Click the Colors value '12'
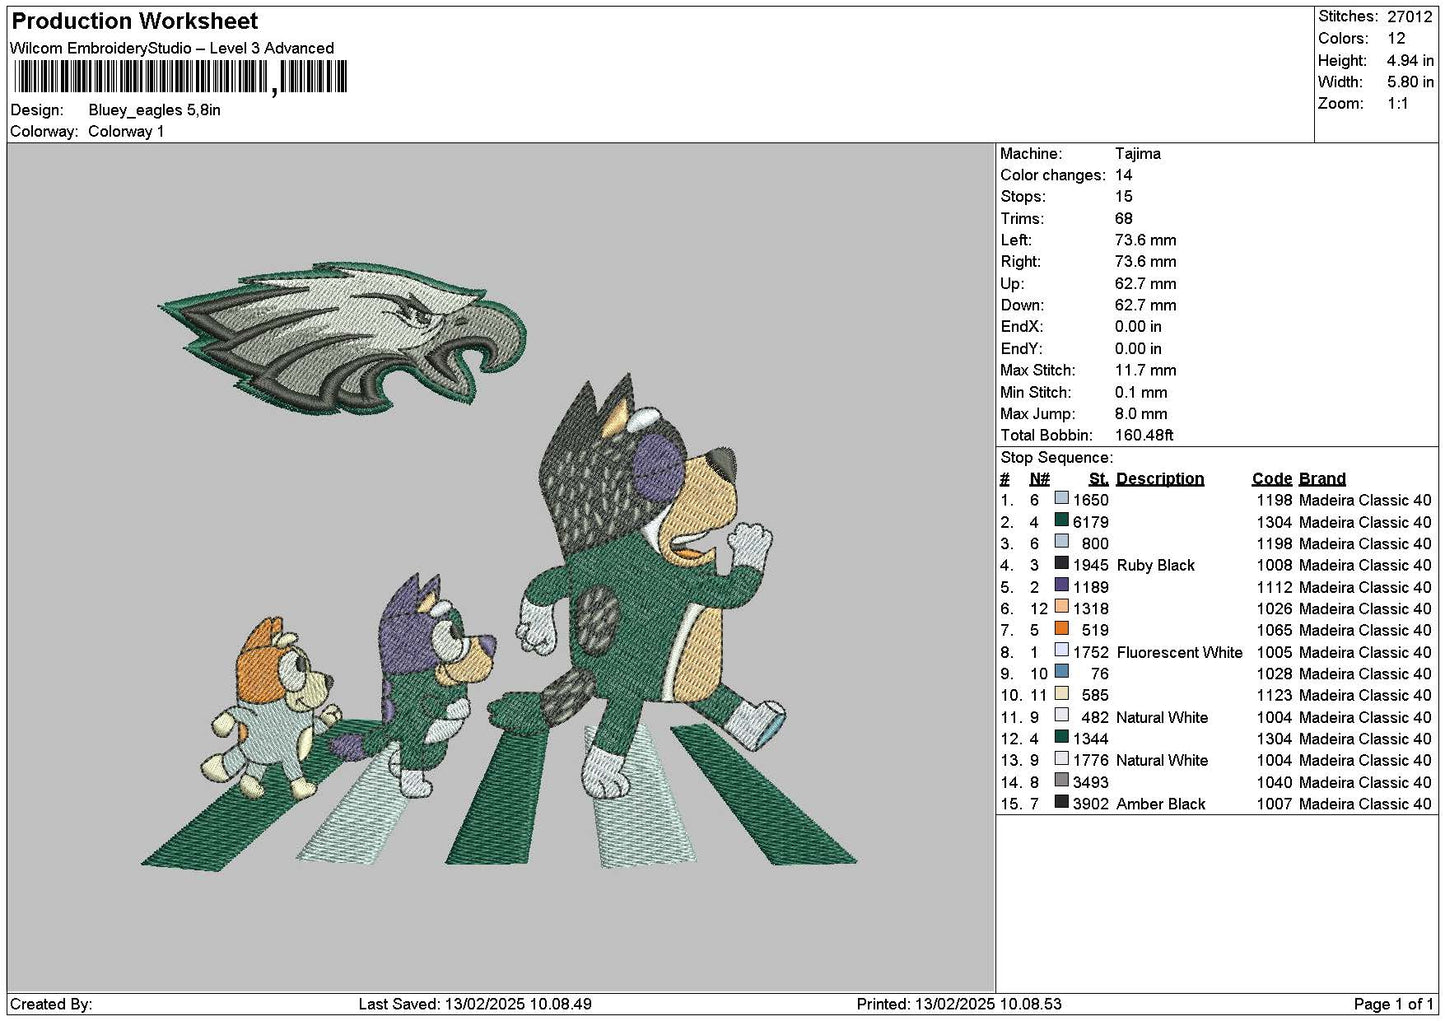1445x1021 pixels. tap(1396, 39)
